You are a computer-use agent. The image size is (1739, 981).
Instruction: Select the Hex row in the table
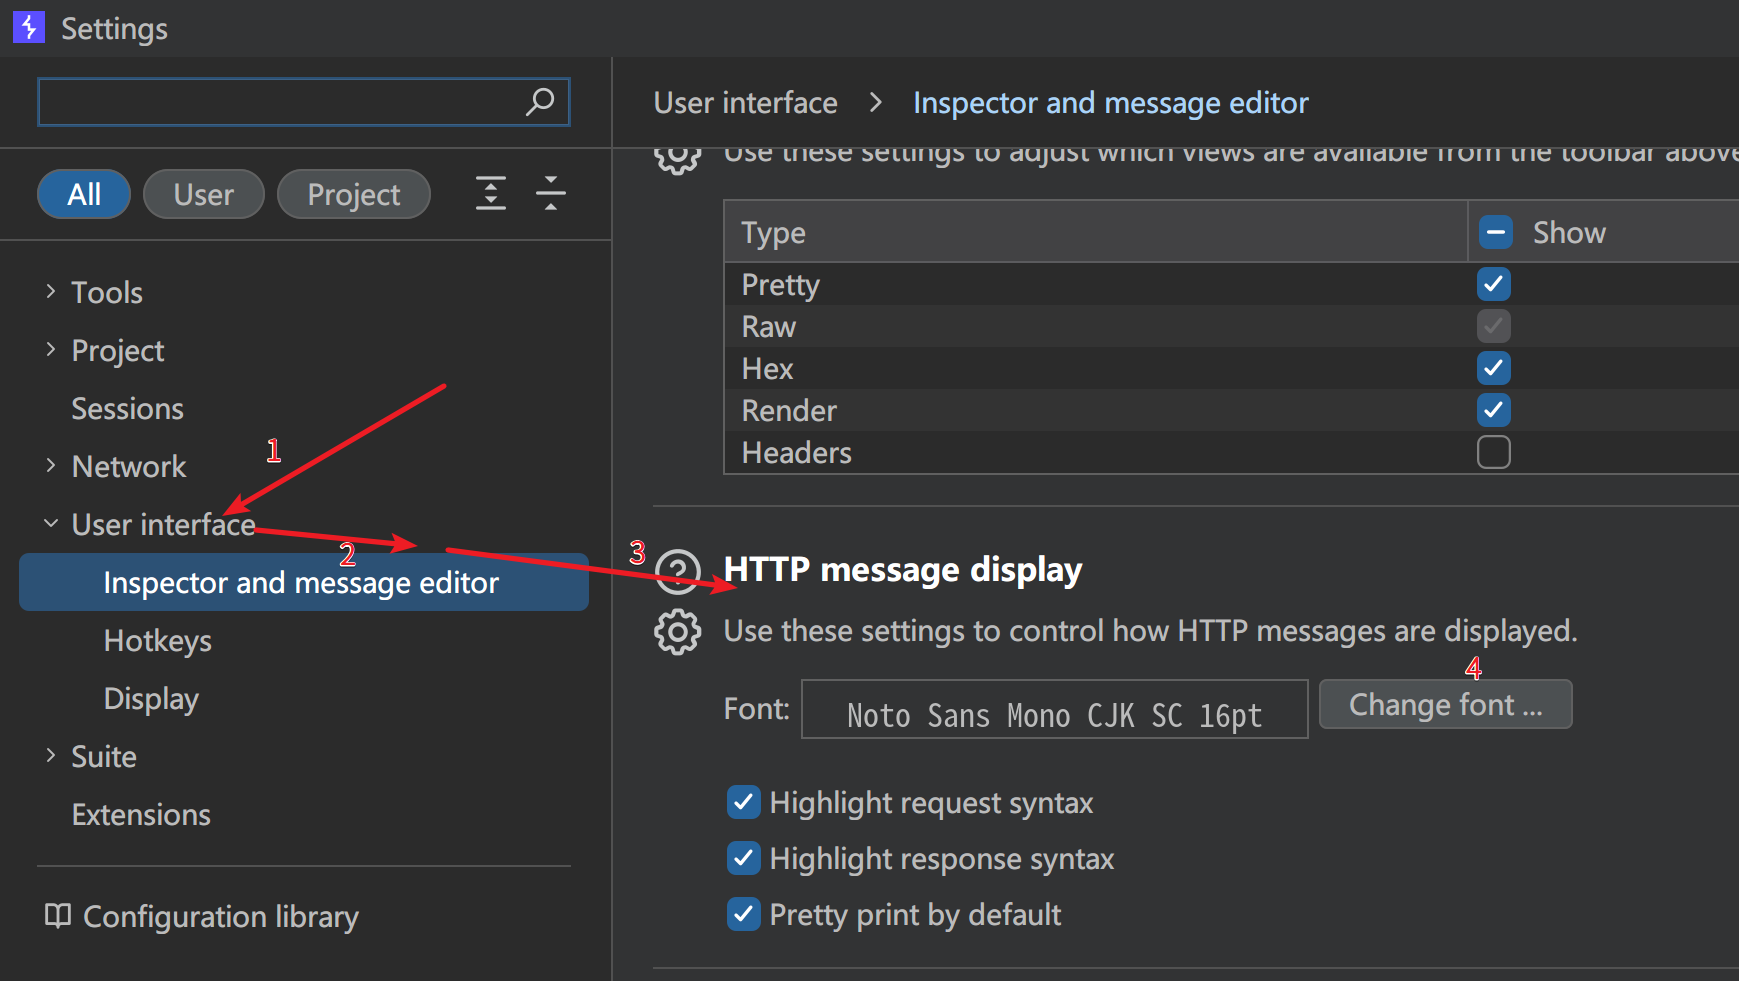[x=1231, y=368]
